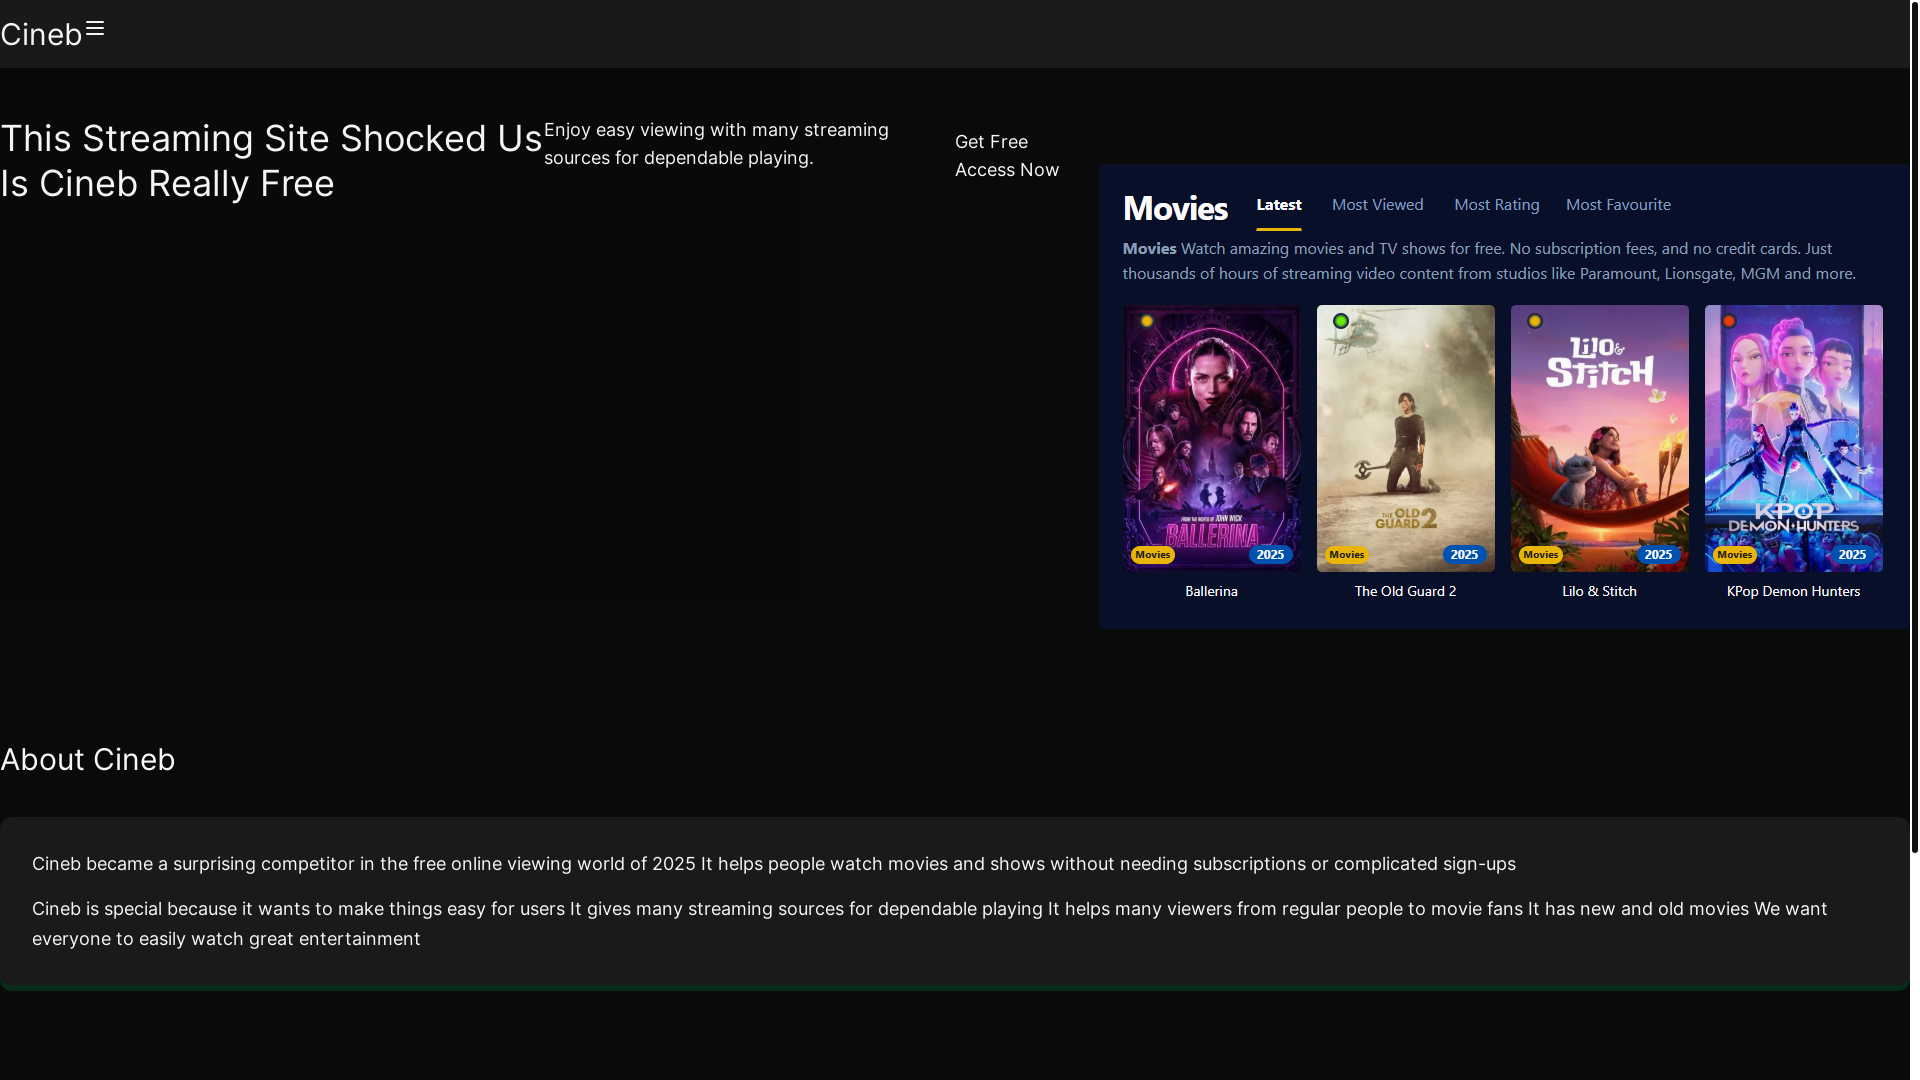Click the 2025 badge on Lilo & Stitch poster
The image size is (1920, 1080).
pos(1658,555)
